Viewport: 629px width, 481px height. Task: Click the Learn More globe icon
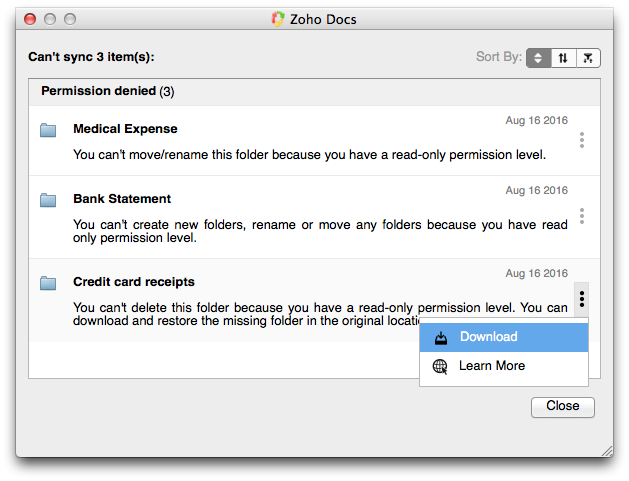[440, 366]
